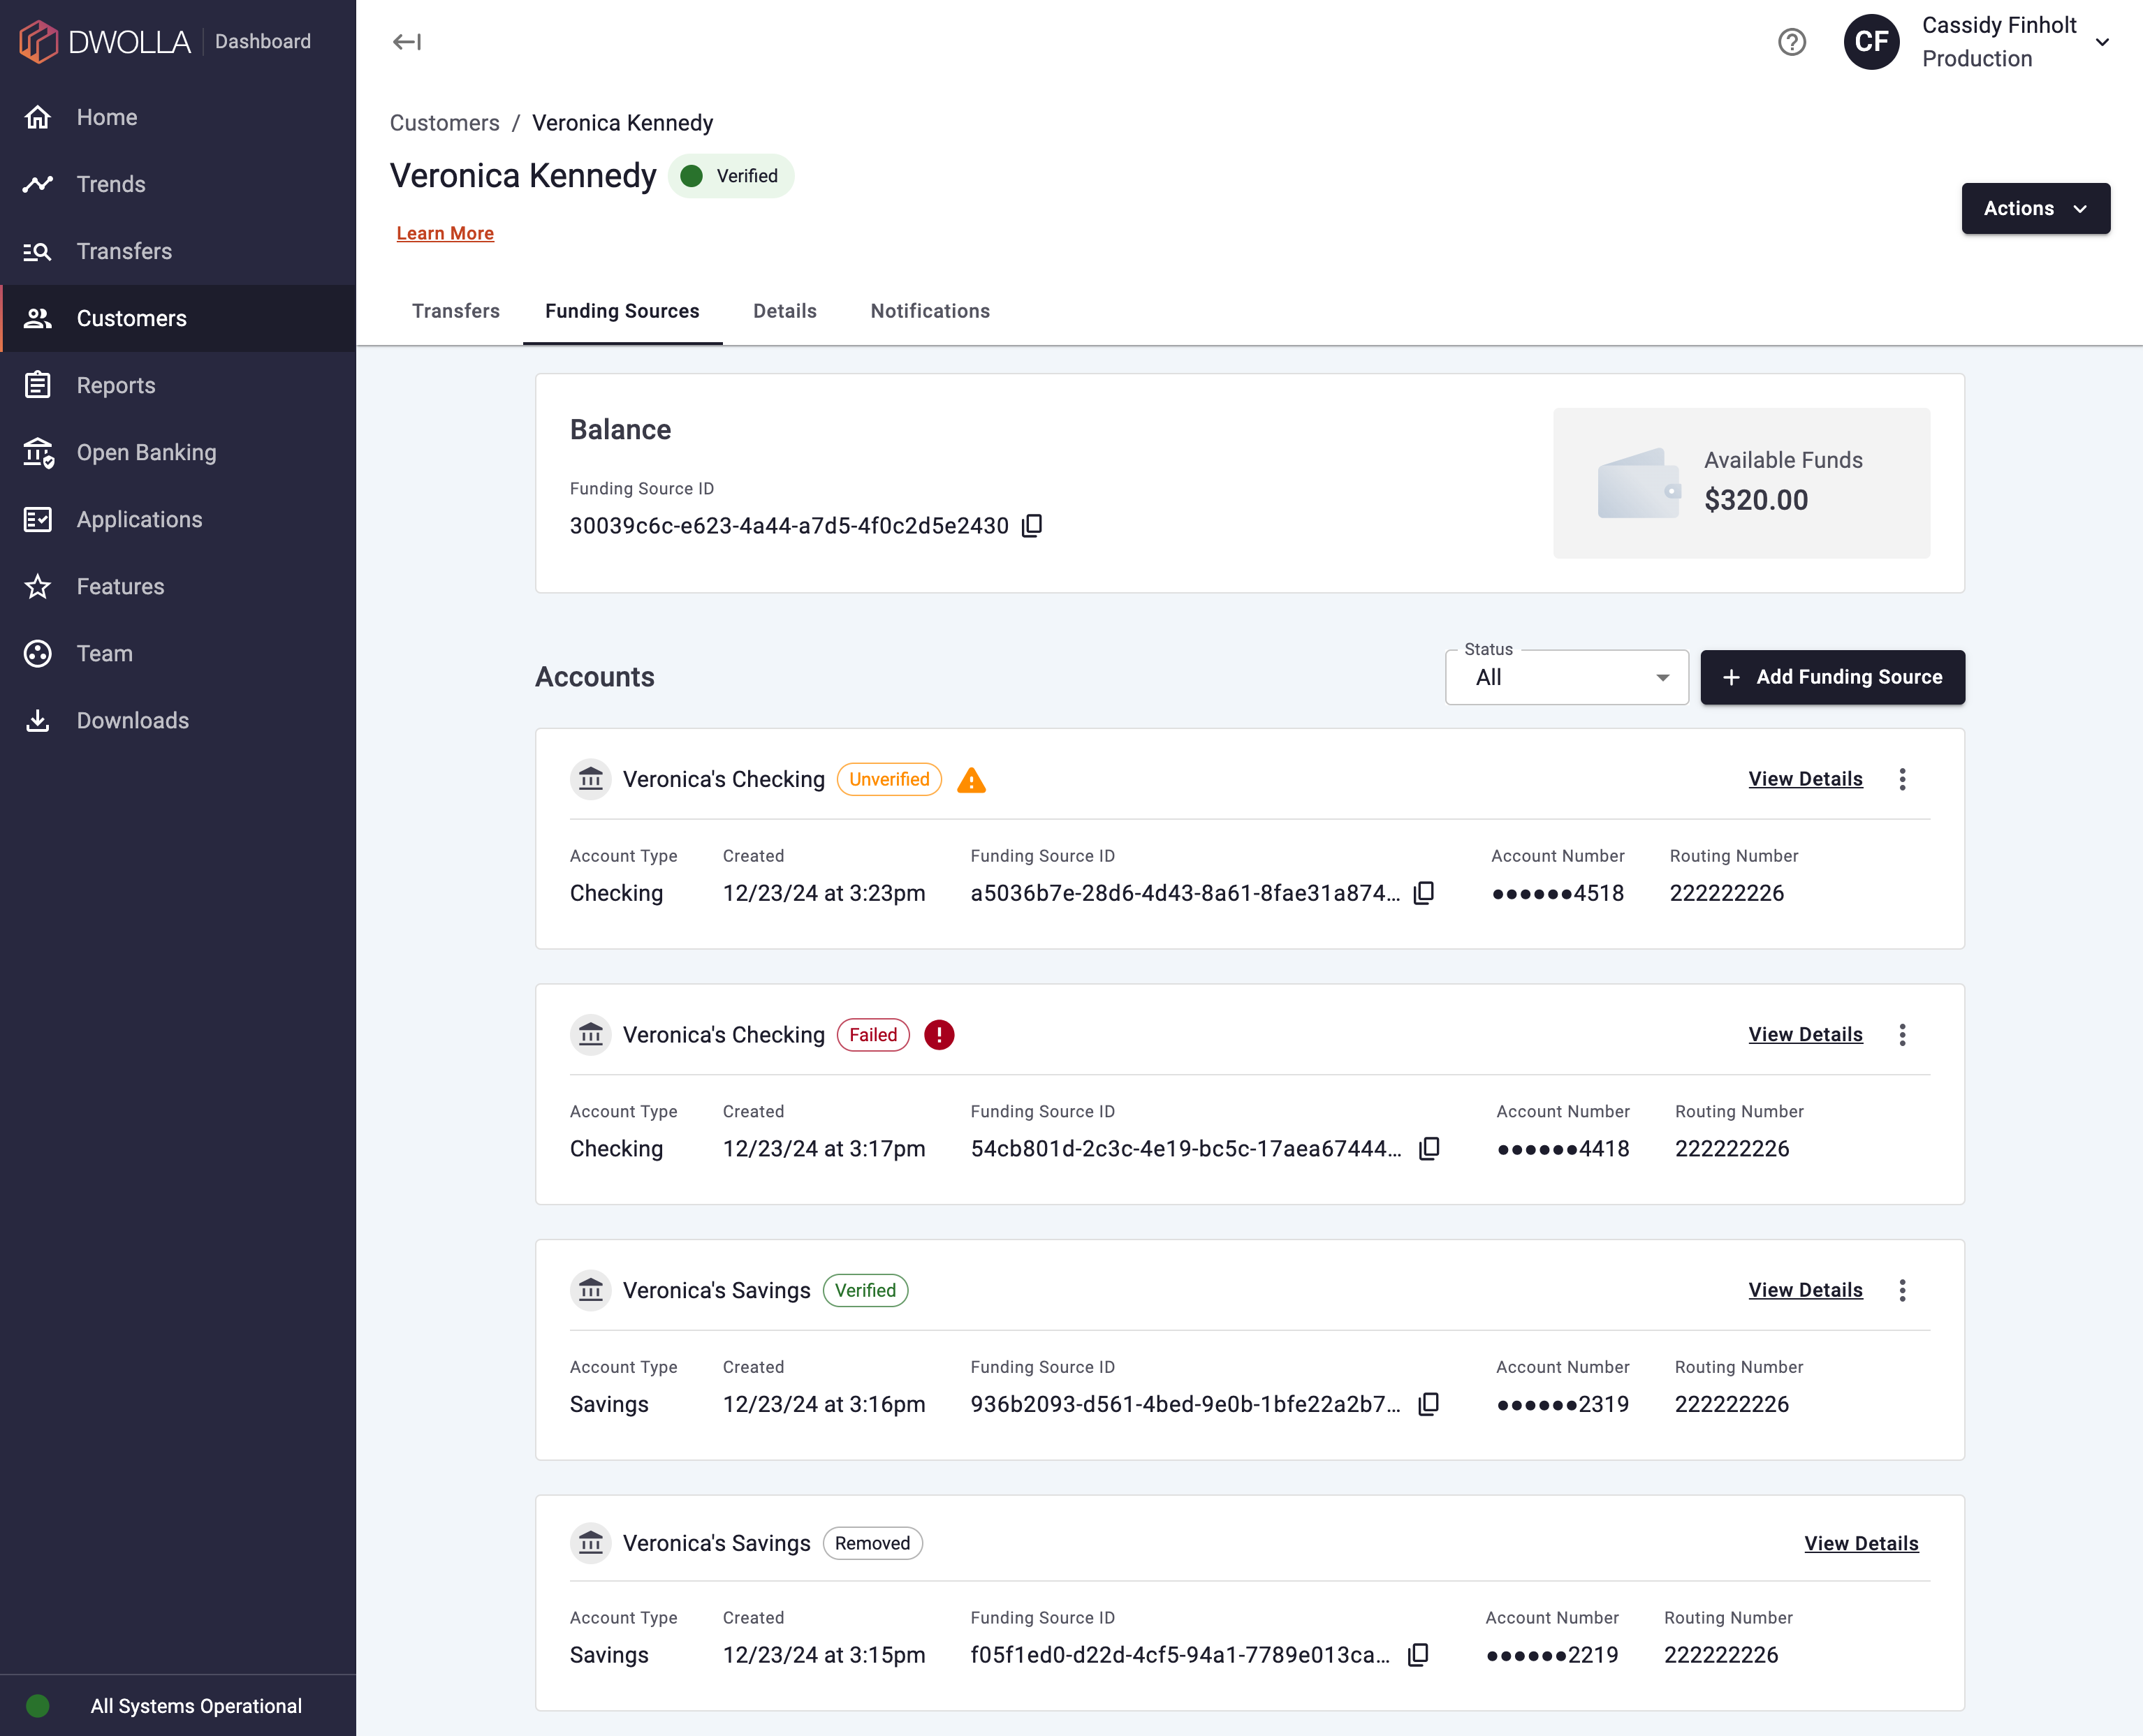The image size is (2143, 1736).
Task: View Details of the Removed savings account
Action: pyautogui.click(x=1861, y=1543)
